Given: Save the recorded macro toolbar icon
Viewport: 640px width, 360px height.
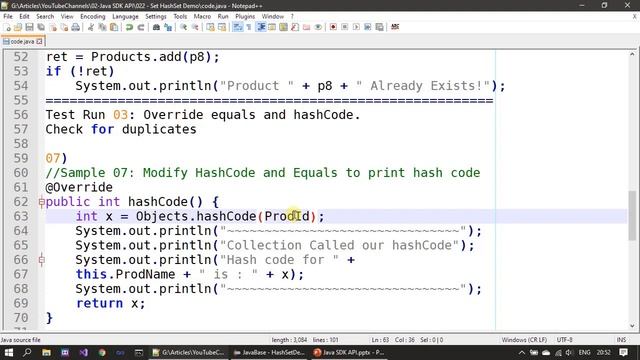Looking at the screenshot, I should (x=379, y=27).
